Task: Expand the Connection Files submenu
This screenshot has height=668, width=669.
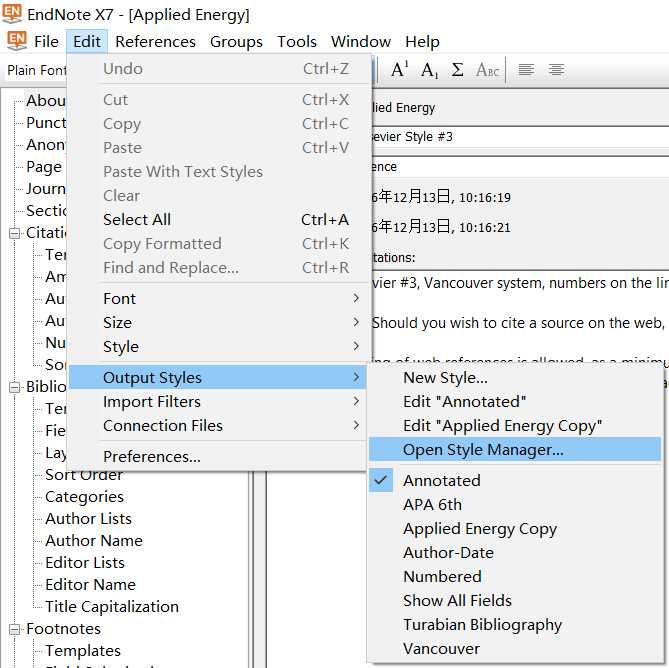Action: click(x=218, y=425)
